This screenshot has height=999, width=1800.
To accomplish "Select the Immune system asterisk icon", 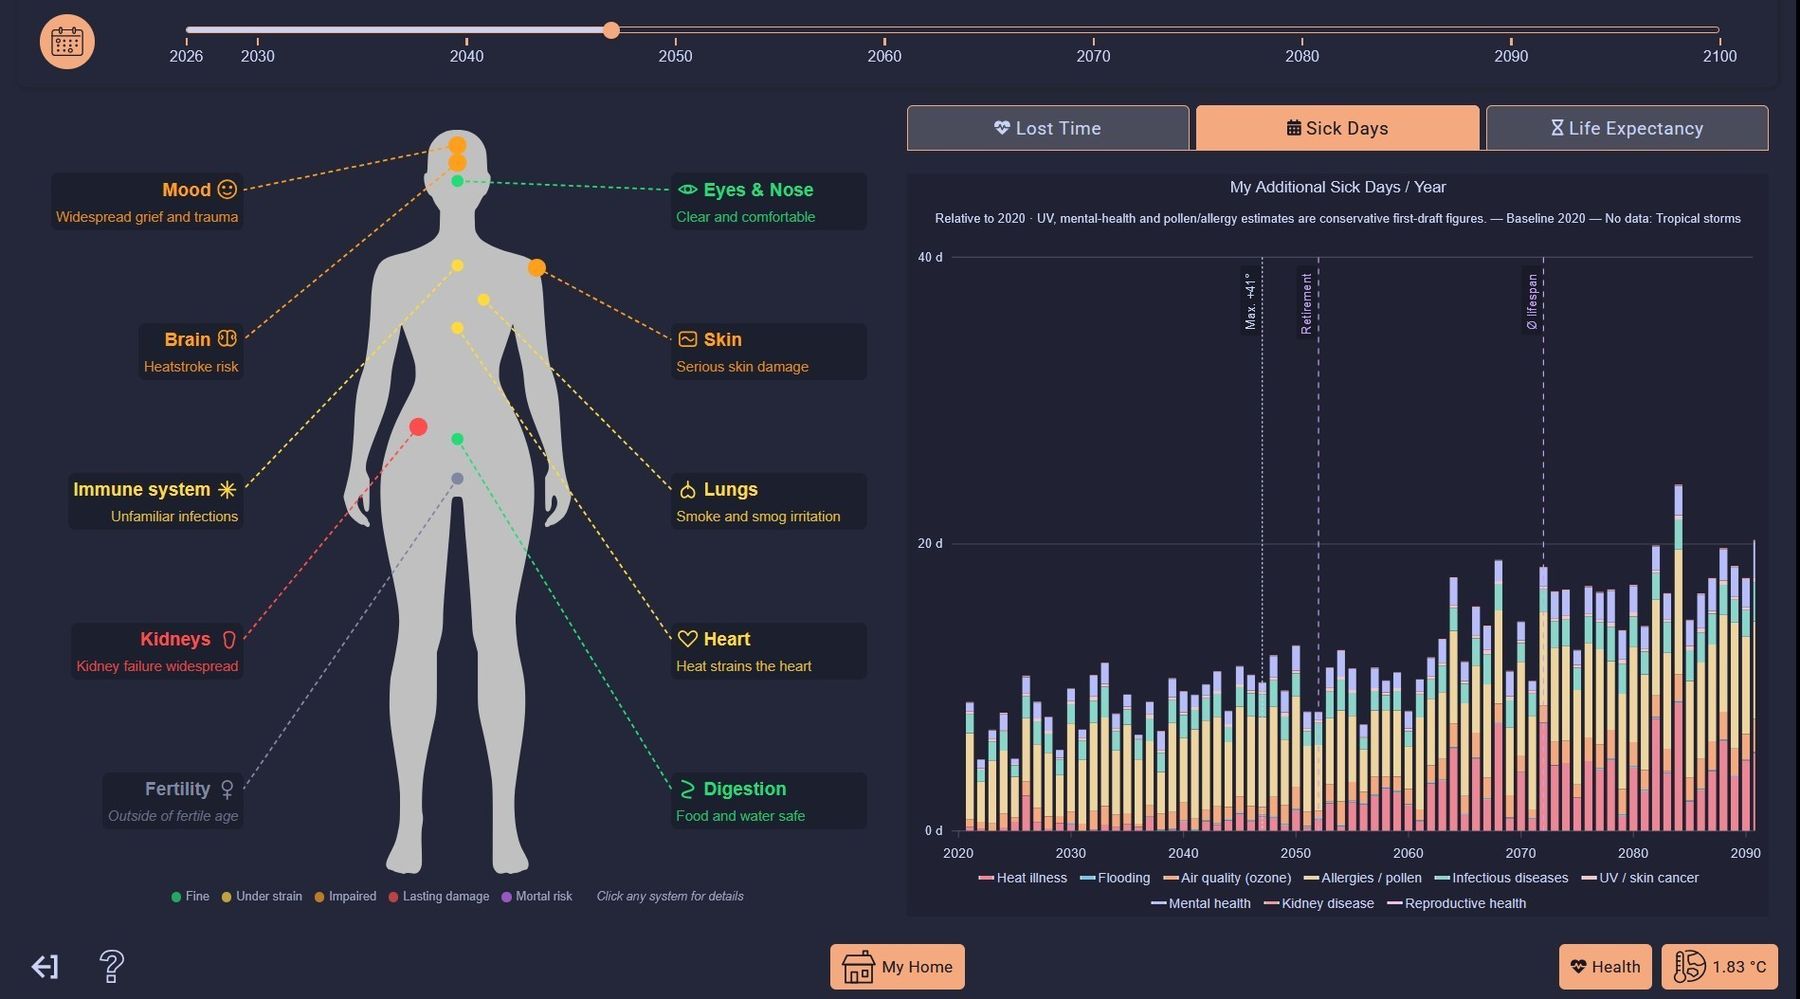I will [x=227, y=489].
